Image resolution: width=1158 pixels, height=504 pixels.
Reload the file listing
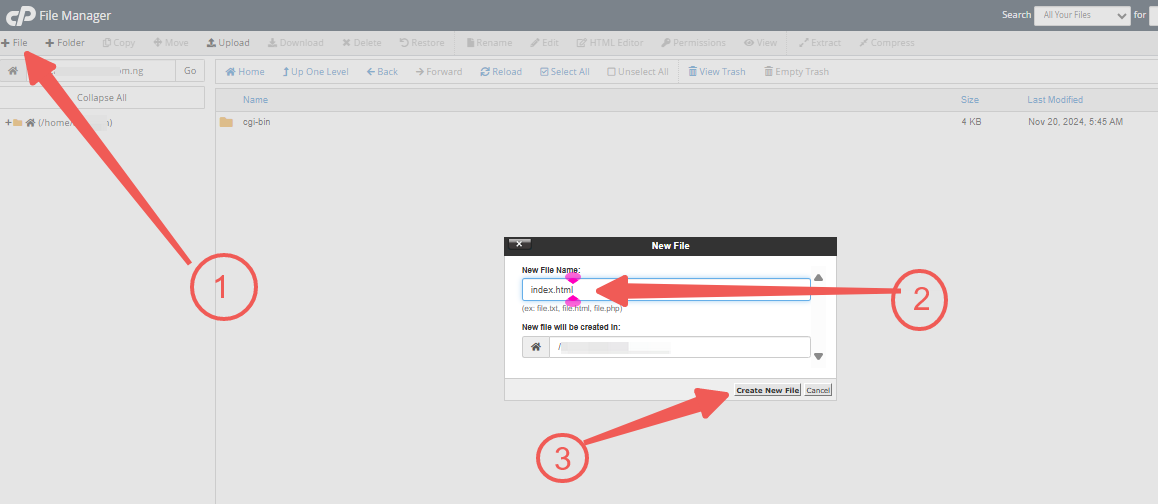(x=501, y=72)
